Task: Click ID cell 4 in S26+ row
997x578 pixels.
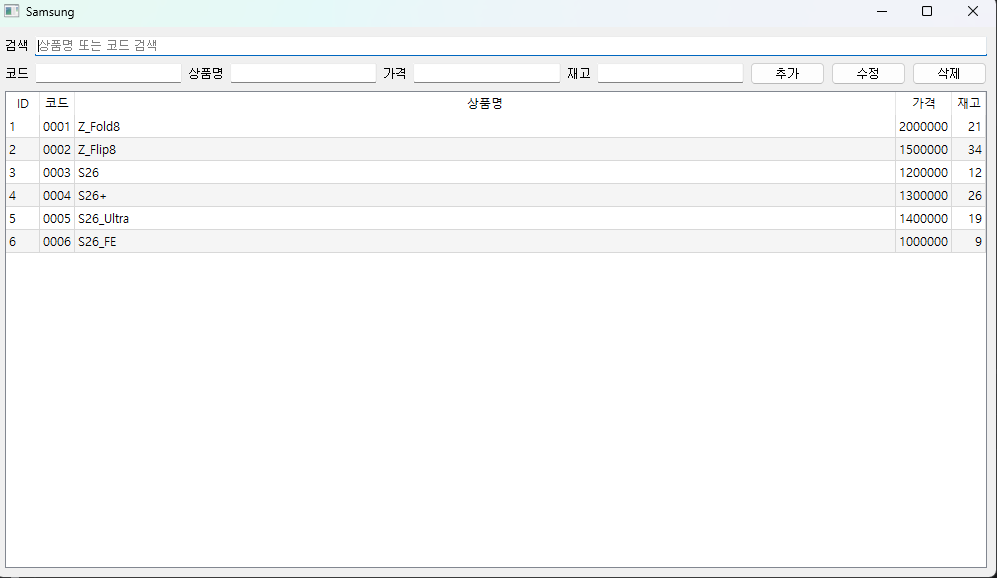Action: (23, 195)
